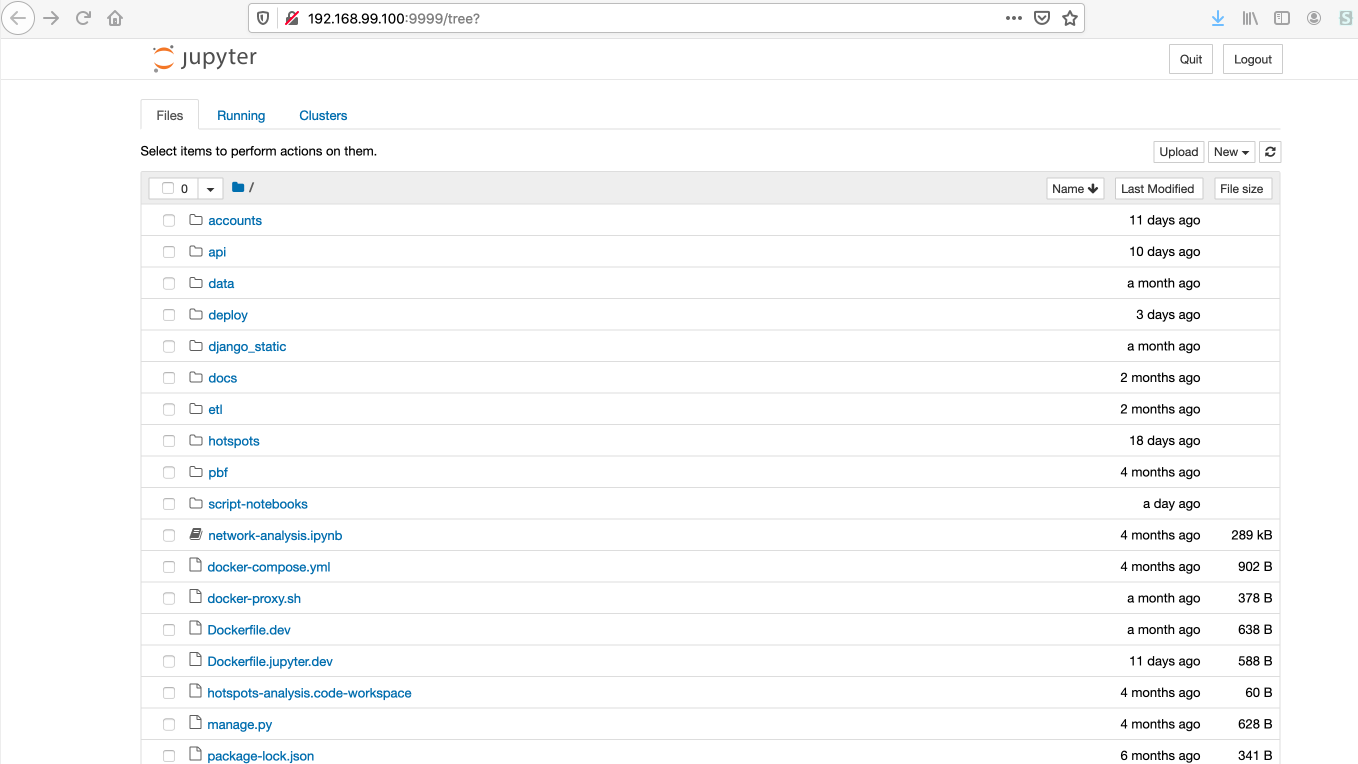Switch to the Running tab
The width and height of the screenshot is (1358, 764).
(240, 114)
